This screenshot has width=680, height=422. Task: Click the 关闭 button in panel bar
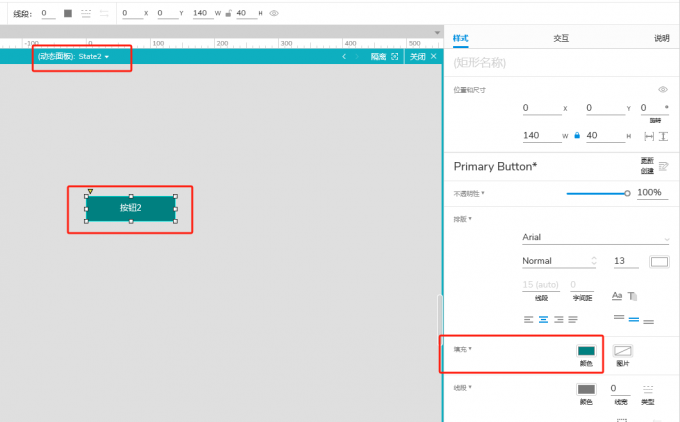click(422, 57)
